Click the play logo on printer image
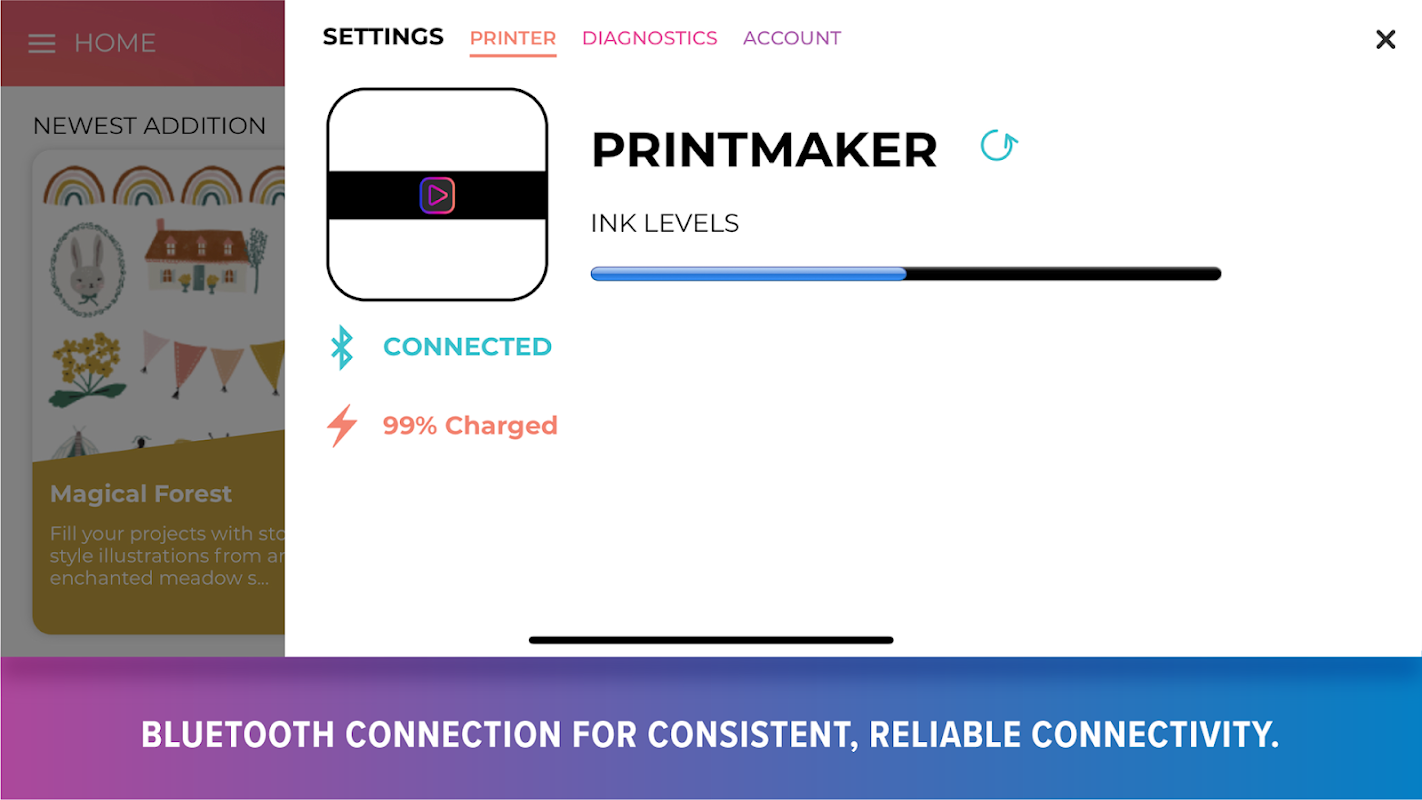 pyautogui.click(x=437, y=195)
